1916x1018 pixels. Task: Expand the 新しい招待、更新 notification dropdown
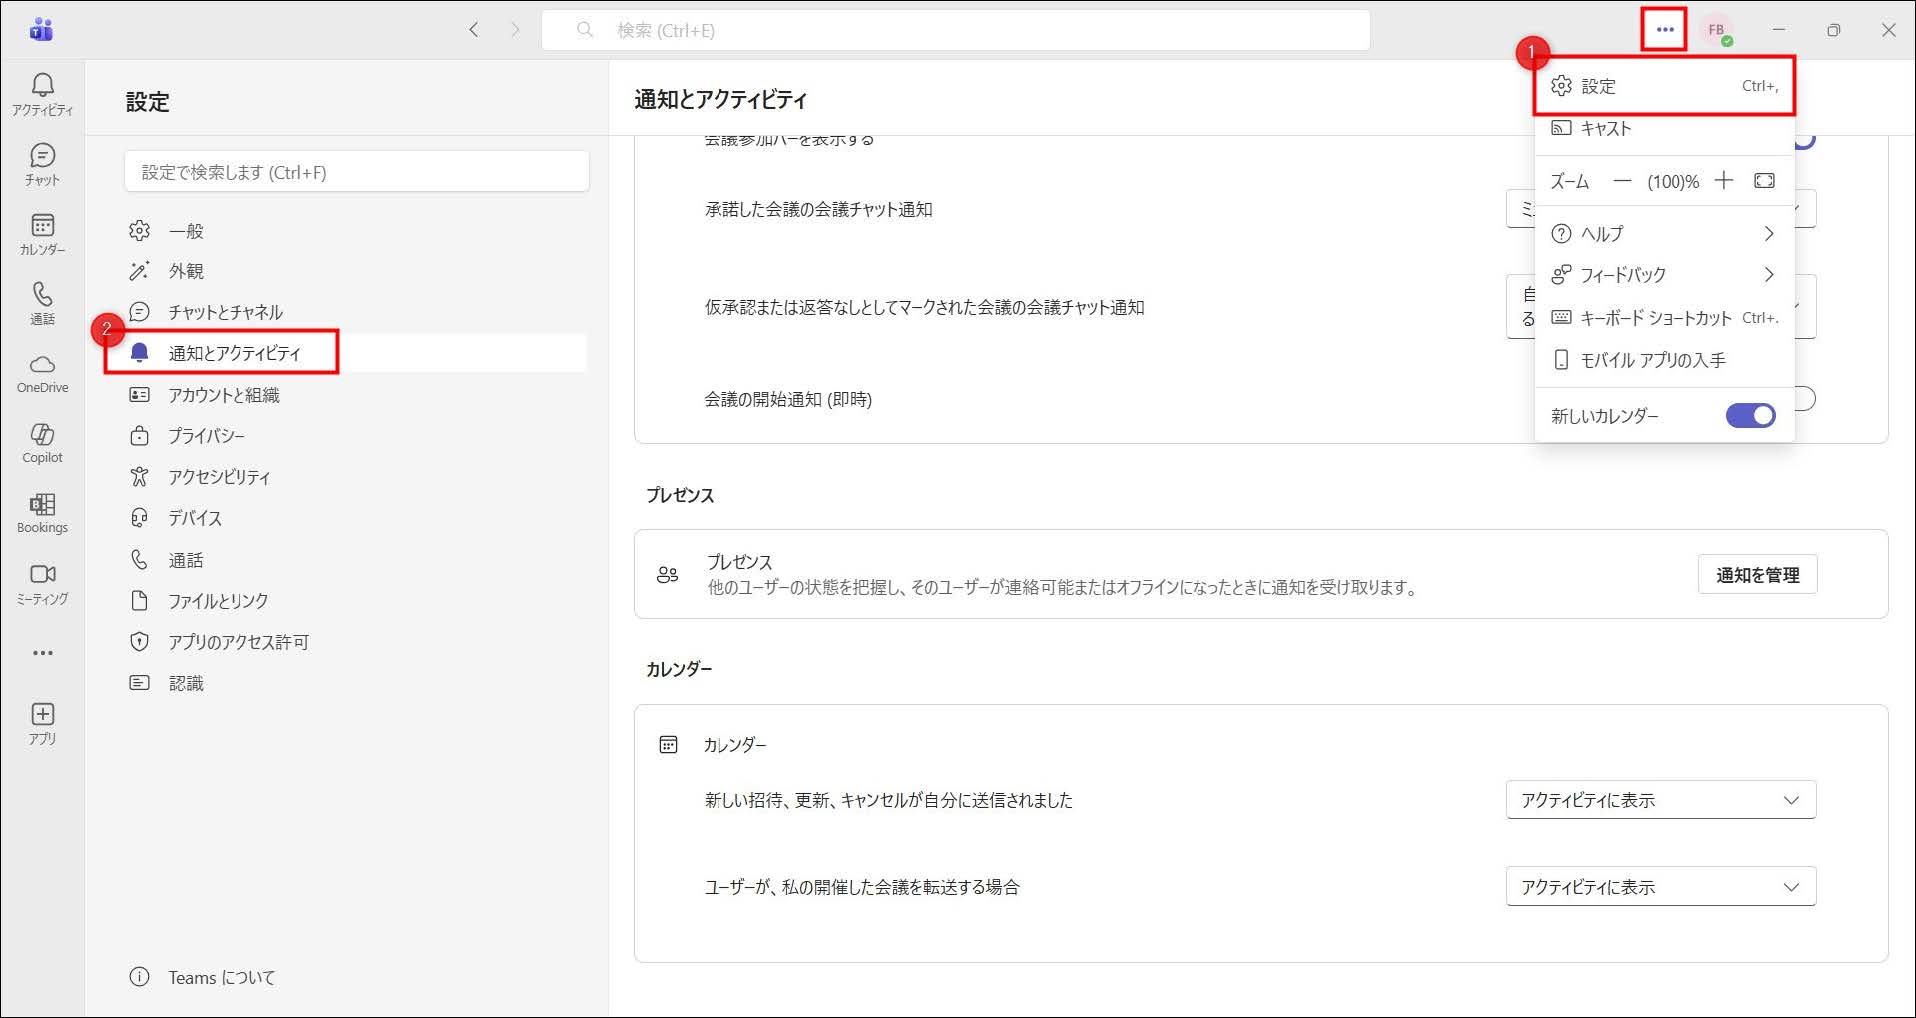point(1660,800)
